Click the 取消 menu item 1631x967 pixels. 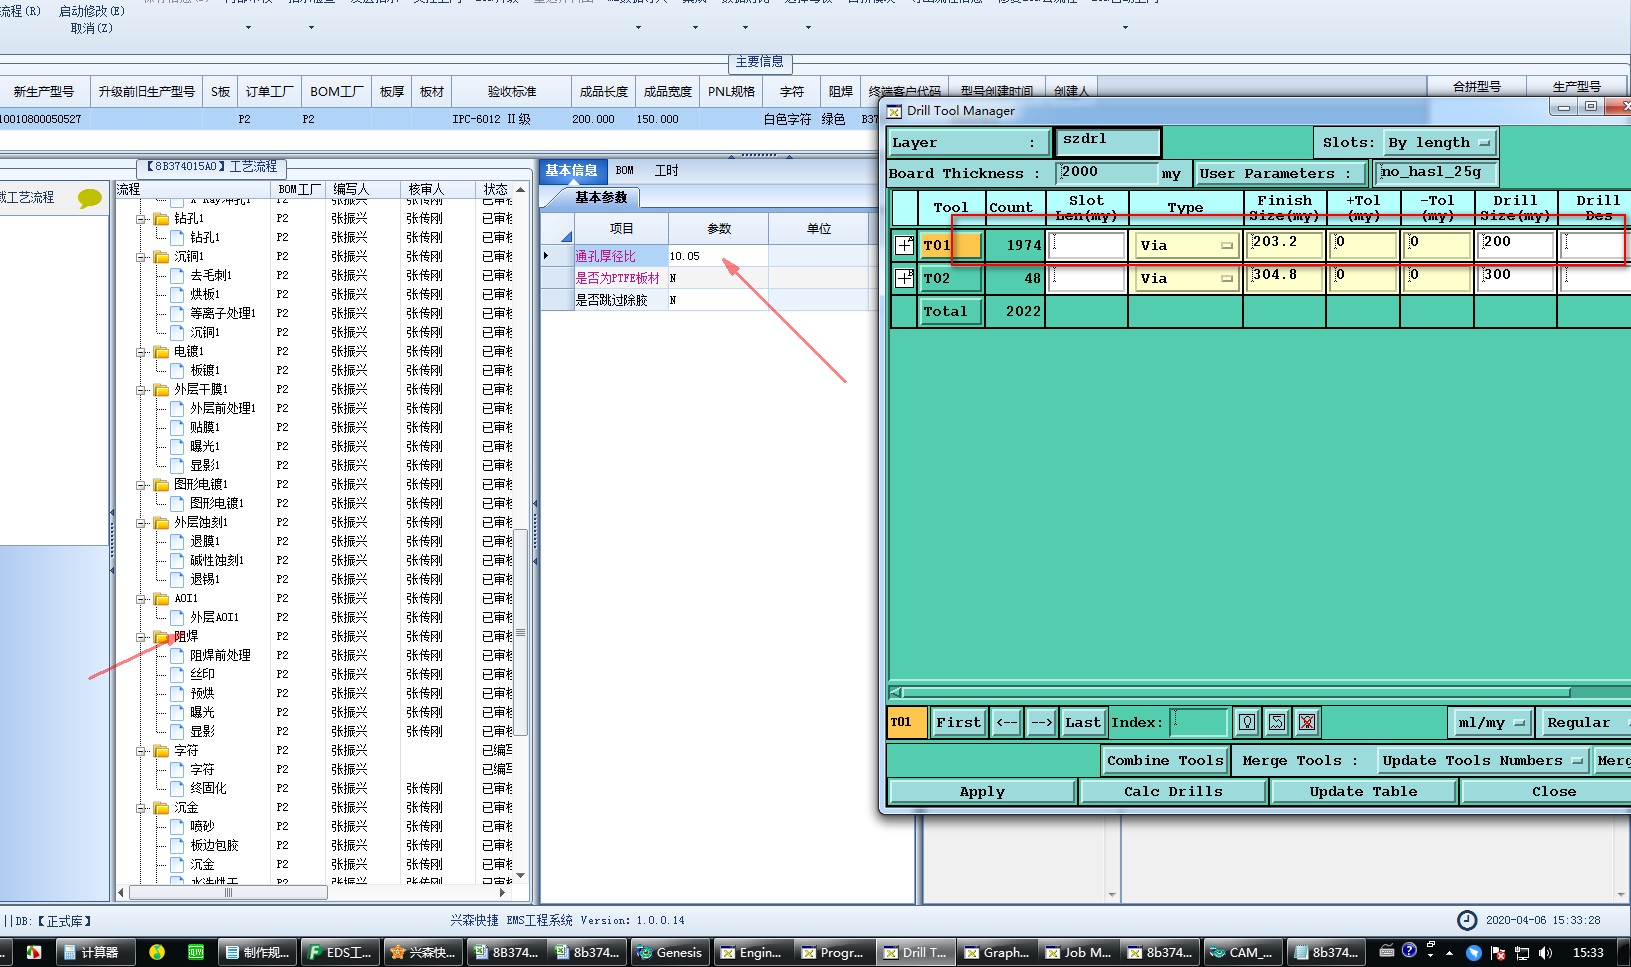[x=92, y=28]
